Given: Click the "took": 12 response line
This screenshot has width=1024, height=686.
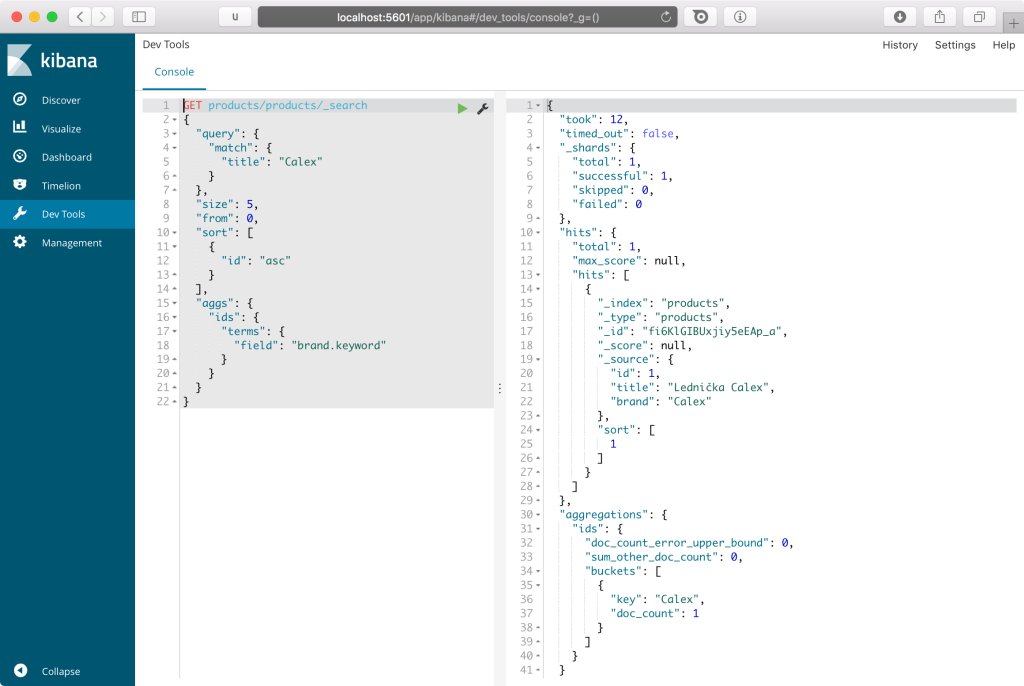Looking at the screenshot, I should pyautogui.click(x=594, y=120).
